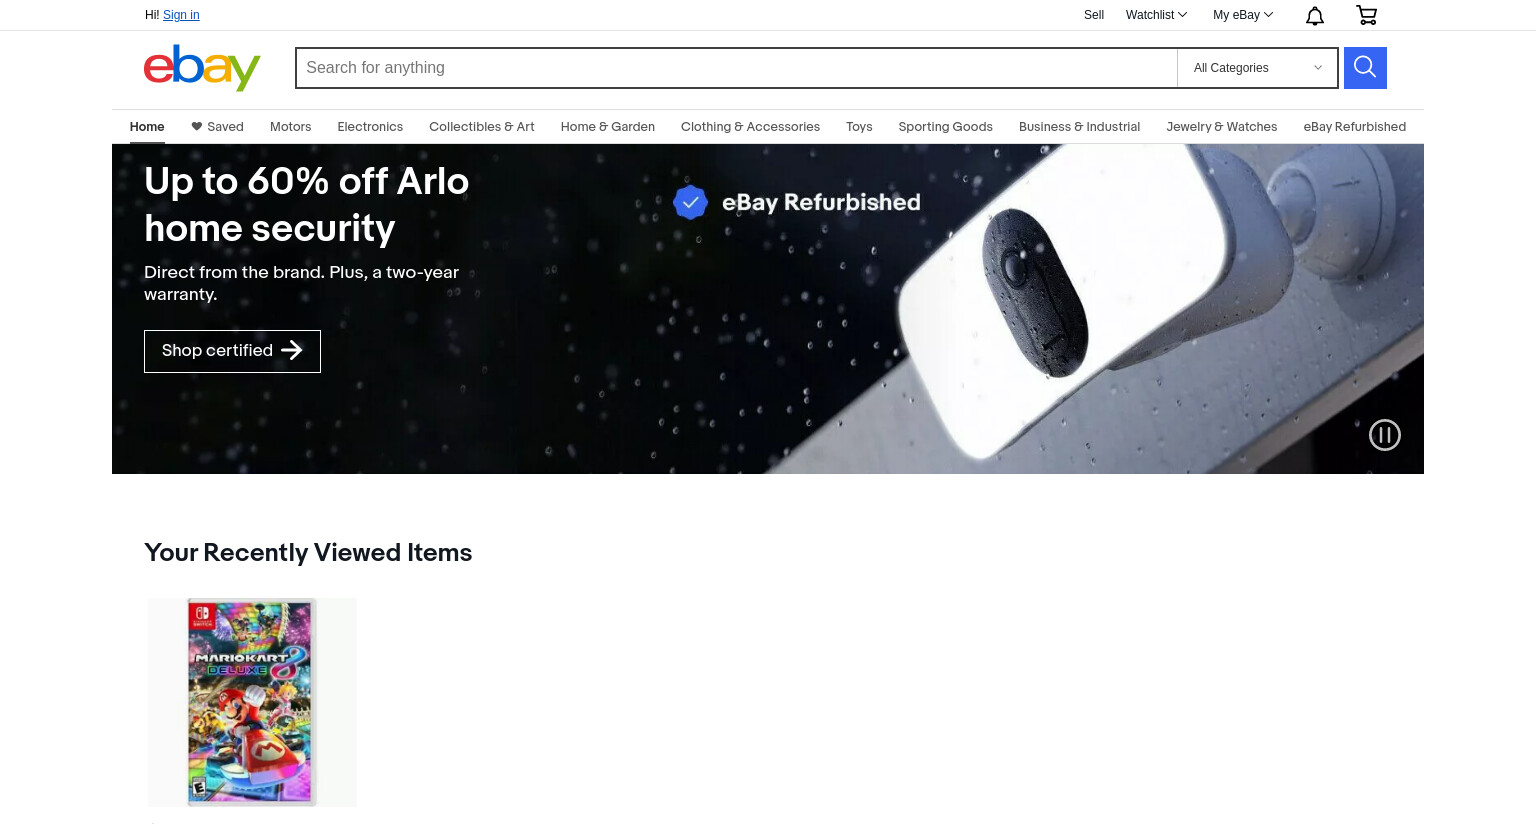Open the Motors category tab
Screen dimensions: 1536x824
click(x=291, y=127)
